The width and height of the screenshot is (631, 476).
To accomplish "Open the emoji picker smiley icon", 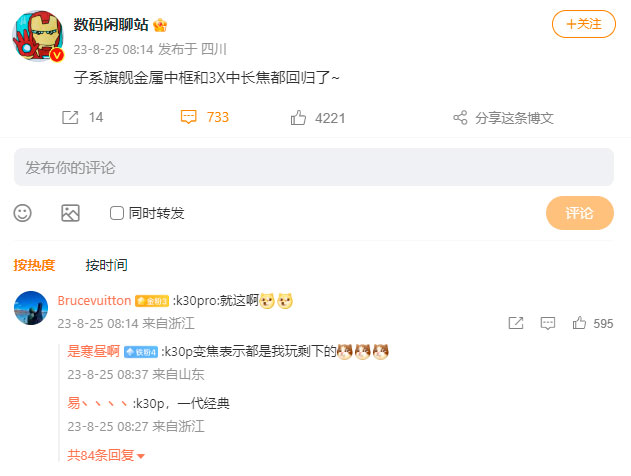I will [x=23, y=213].
